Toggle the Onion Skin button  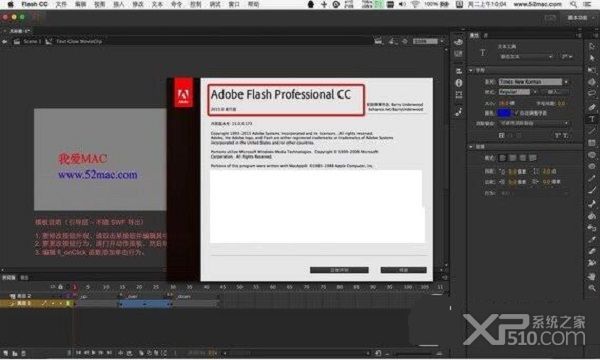tap(141, 353)
